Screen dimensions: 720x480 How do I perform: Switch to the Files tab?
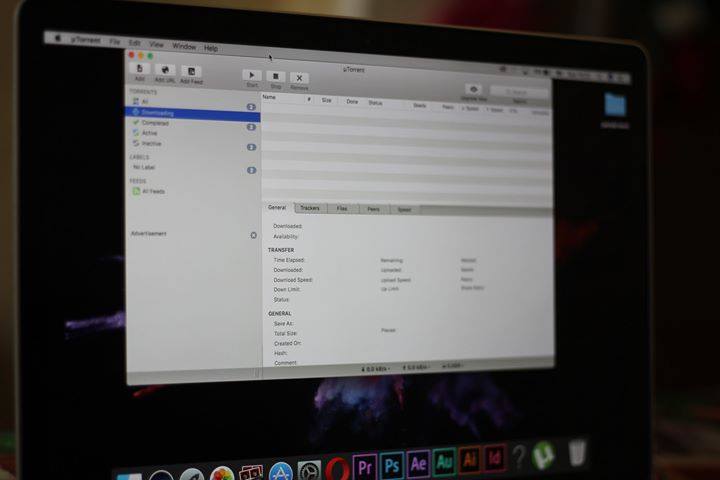[342, 209]
